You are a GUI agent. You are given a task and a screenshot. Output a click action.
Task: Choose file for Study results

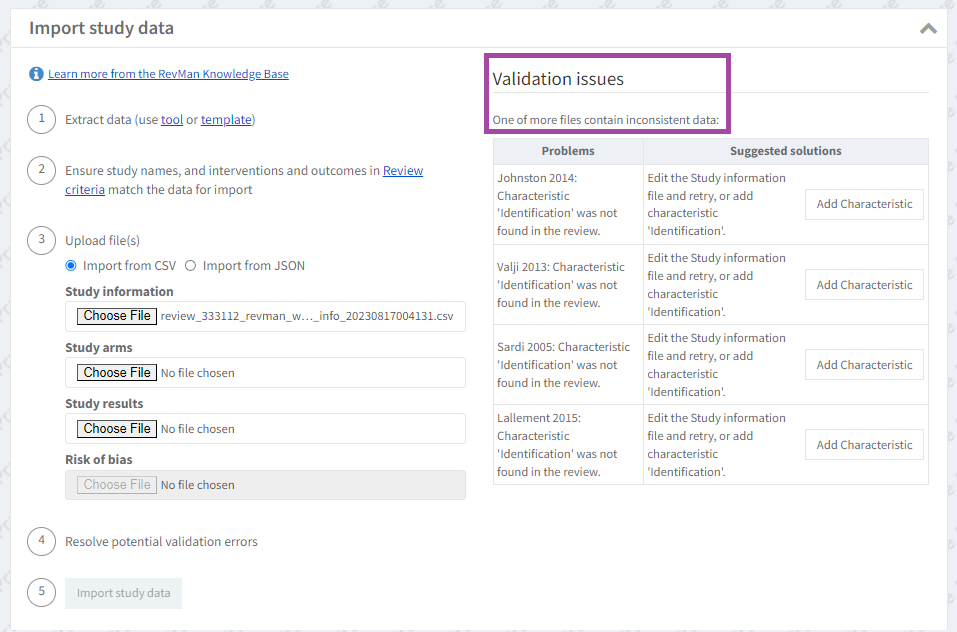click(117, 429)
